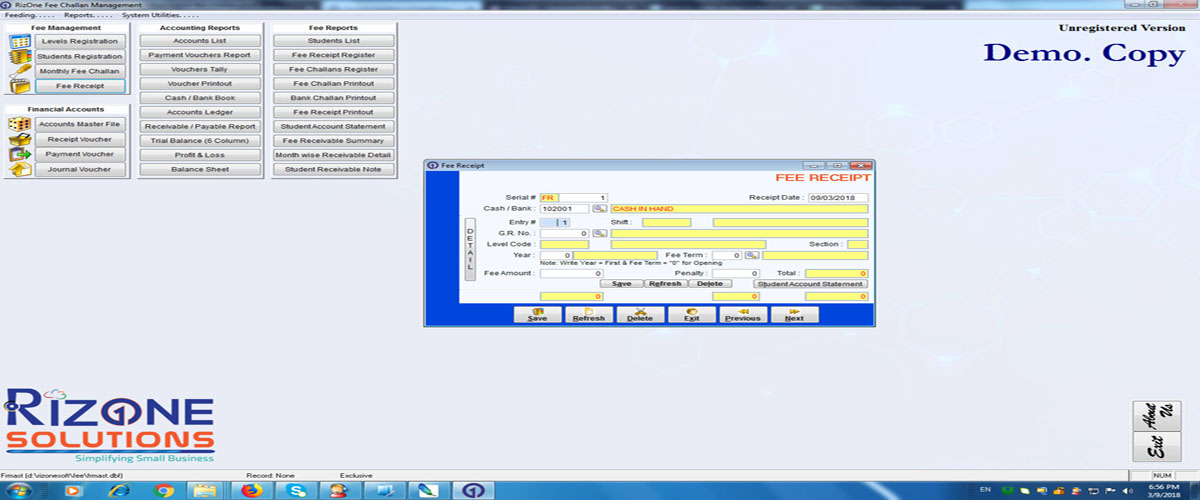Click the Receipt Voucher basket icon
Image resolution: width=1200 pixels, height=500 pixels.
(19, 139)
